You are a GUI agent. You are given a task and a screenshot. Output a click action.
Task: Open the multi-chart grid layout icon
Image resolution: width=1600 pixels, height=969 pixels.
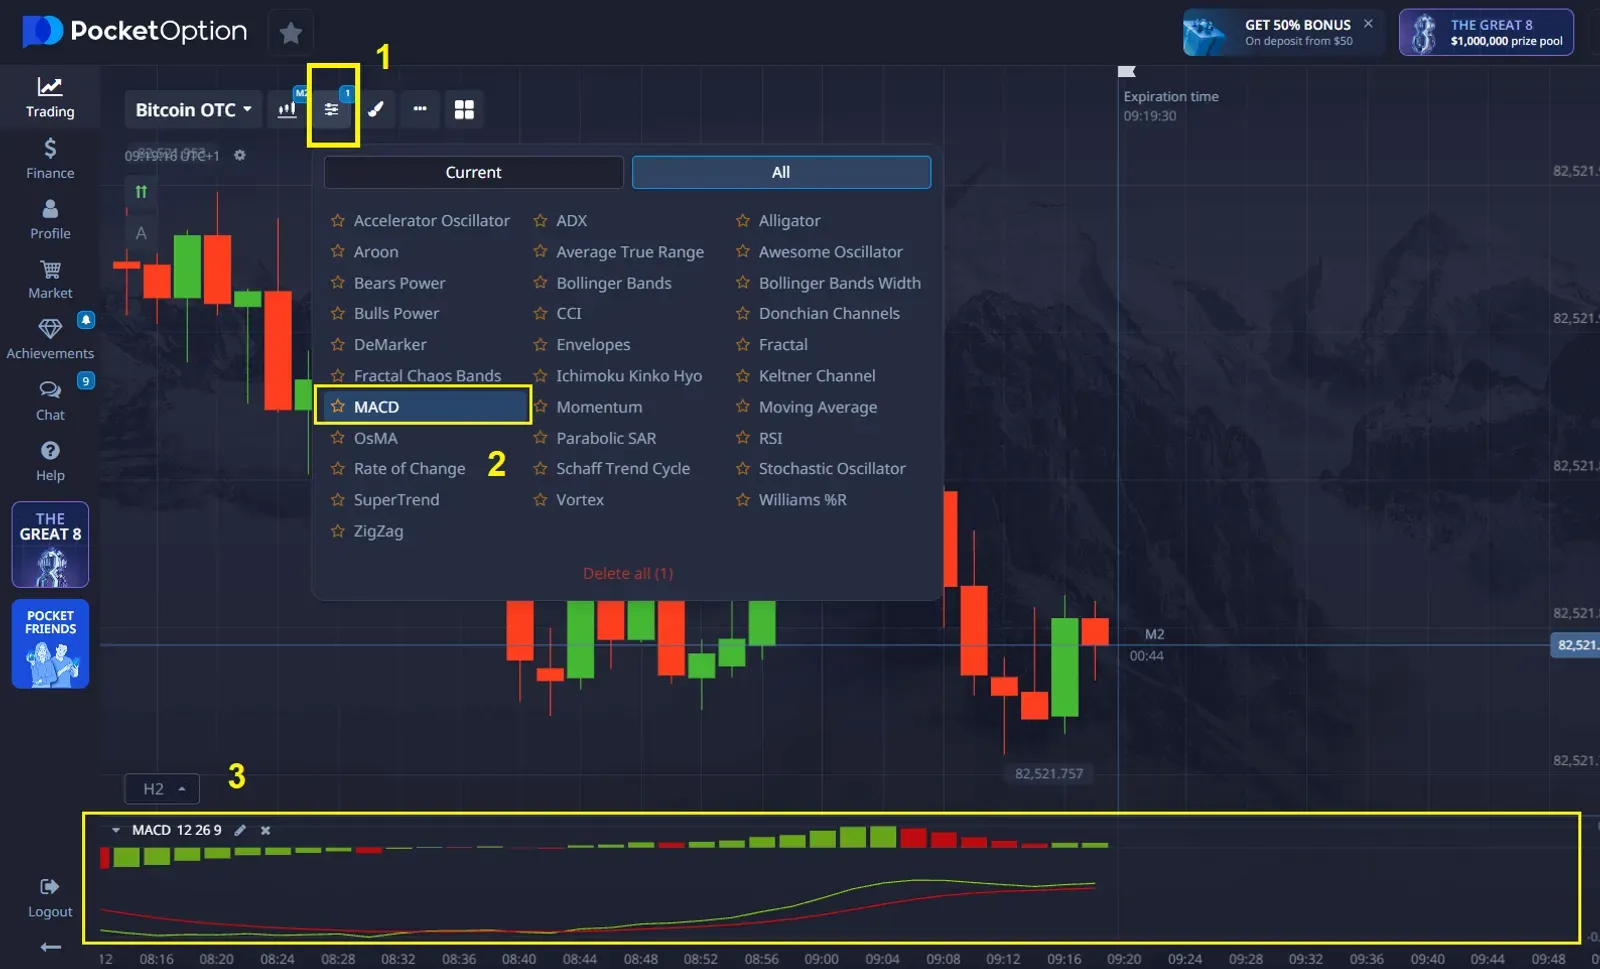(464, 109)
